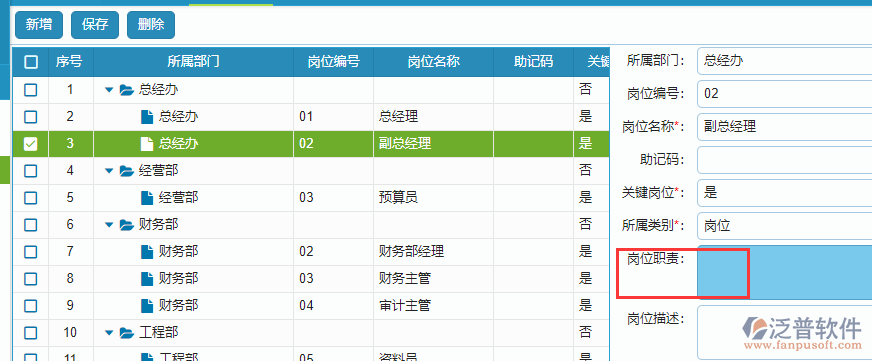Collapse the 经营部 tree node arrow

coord(109,171)
